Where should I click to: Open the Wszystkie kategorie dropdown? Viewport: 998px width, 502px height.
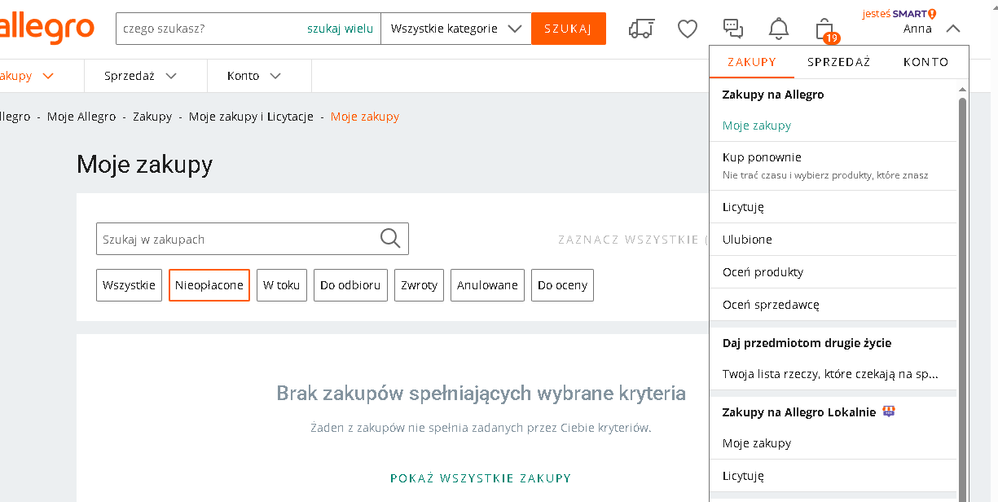click(456, 29)
